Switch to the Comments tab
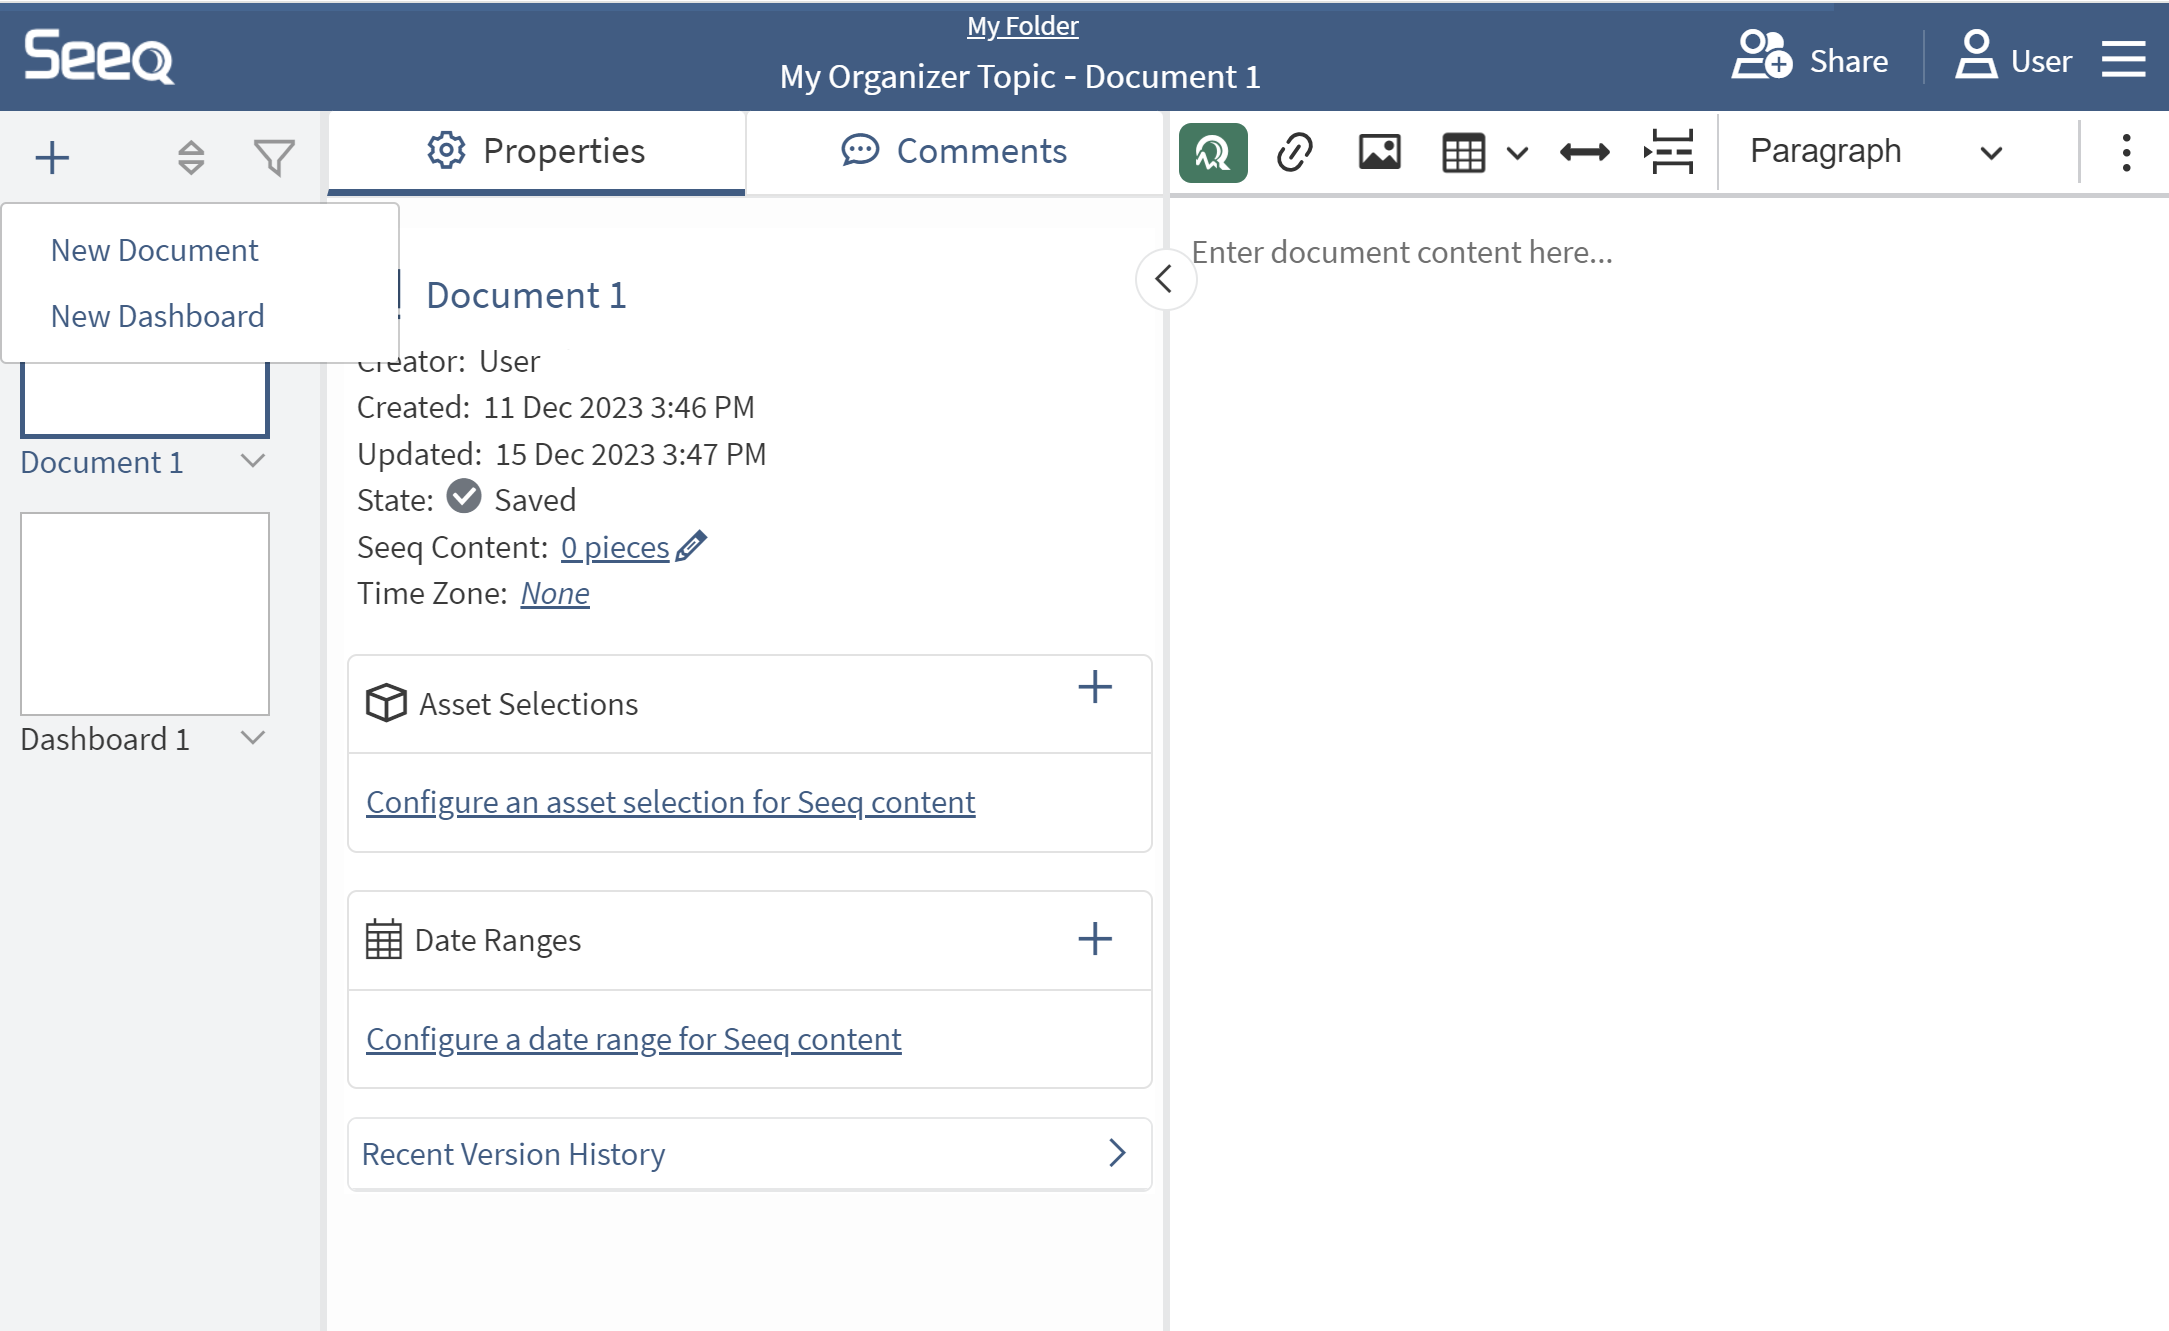Viewport: 2169px width, 1331px height. coord(954,152)
